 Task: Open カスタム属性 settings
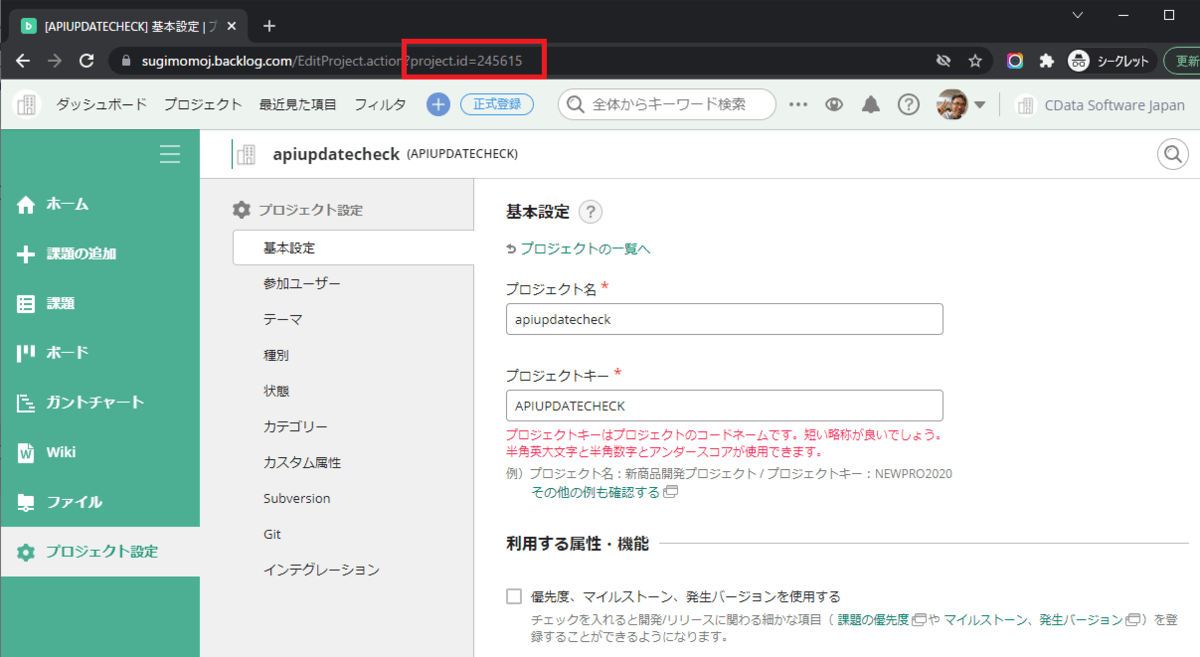coord(302,463)
